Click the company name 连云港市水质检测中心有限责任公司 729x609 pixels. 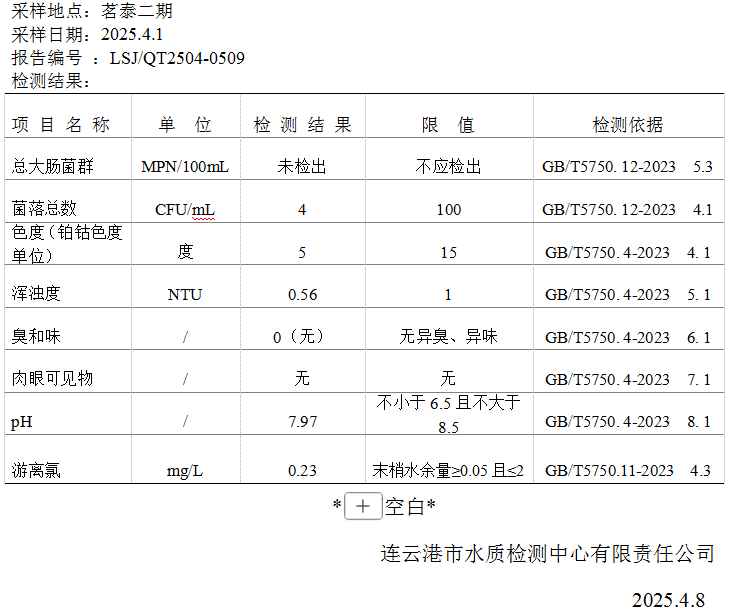tap(547, 553)
